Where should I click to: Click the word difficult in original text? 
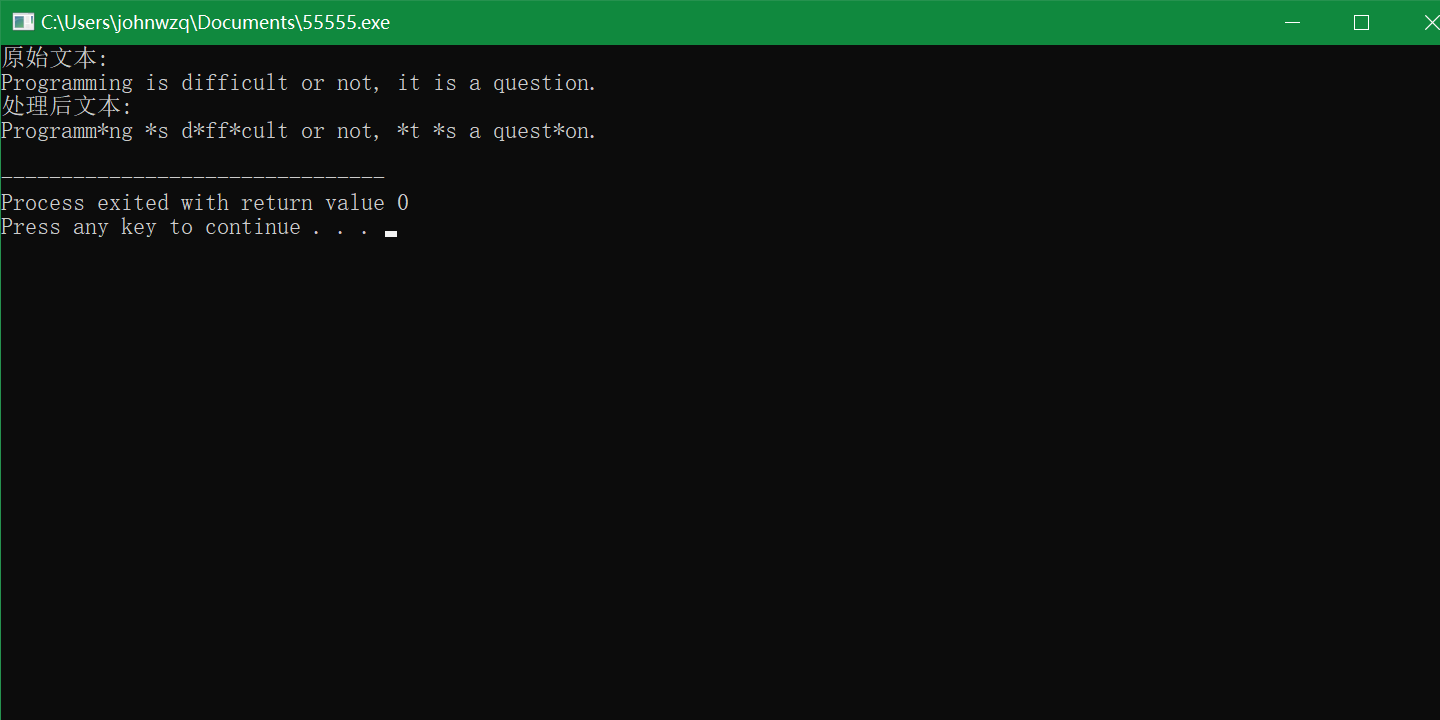[x=234, y=83]
